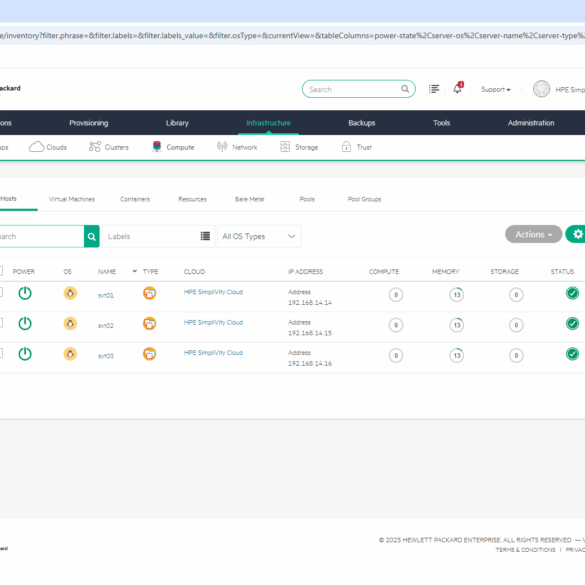Select the Compute icon in submenu
Screen dimensions: 585x585
coord(157,147)
